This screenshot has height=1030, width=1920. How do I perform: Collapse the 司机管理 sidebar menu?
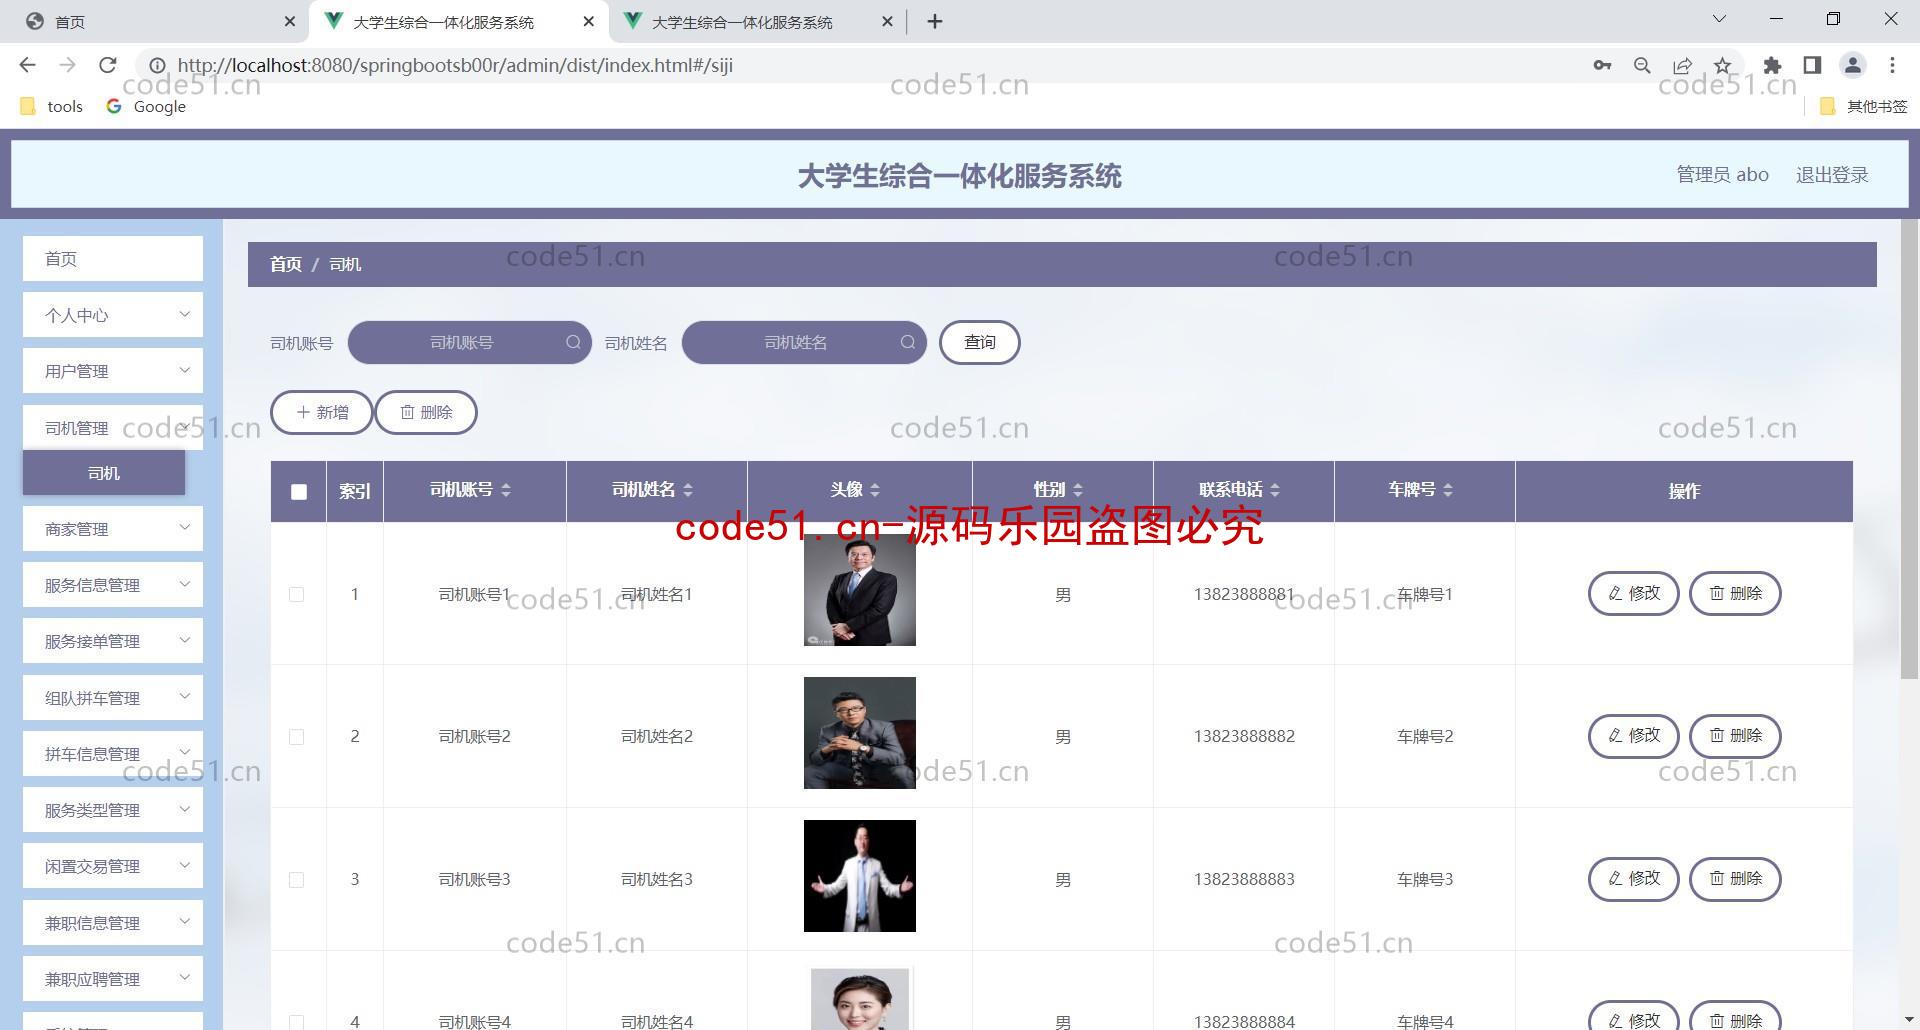[x=113, y=428]
